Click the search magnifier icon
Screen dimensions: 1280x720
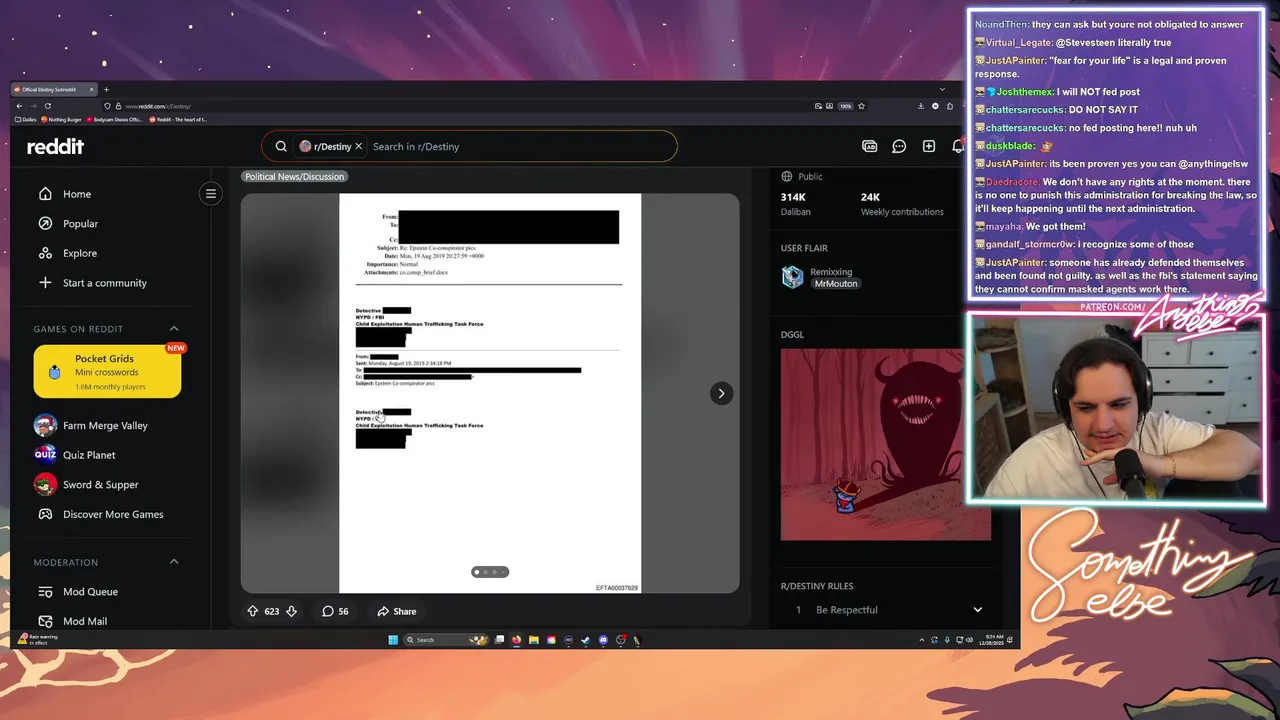tap(281, 146)
